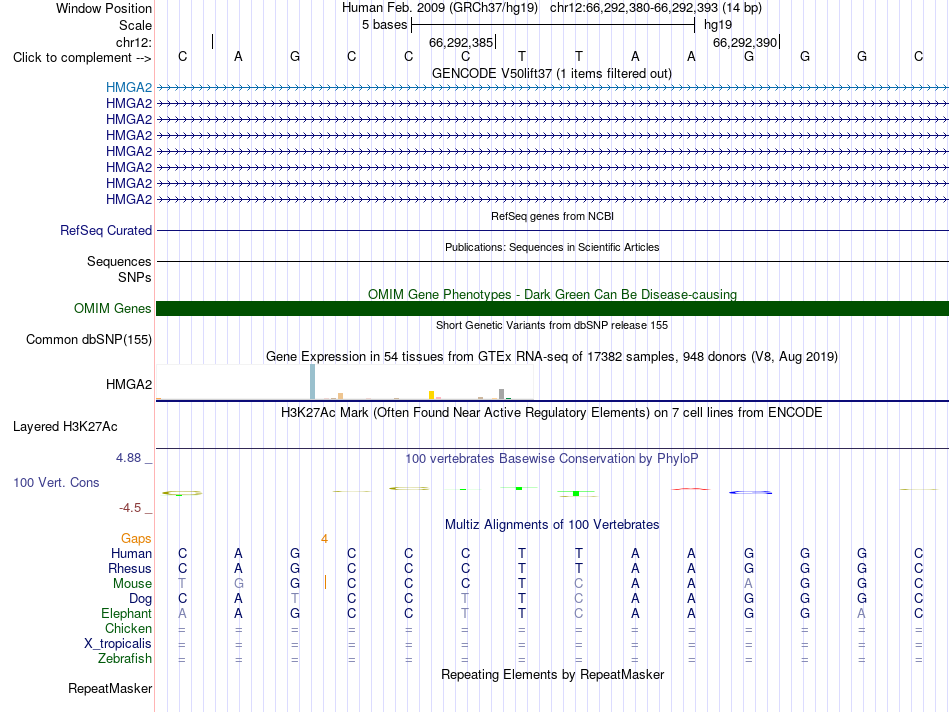This screenshot has width=950, height=712.
Task: Click the 66,292,385 position marker
Action: pyautogui.click(x=460, y=42)
